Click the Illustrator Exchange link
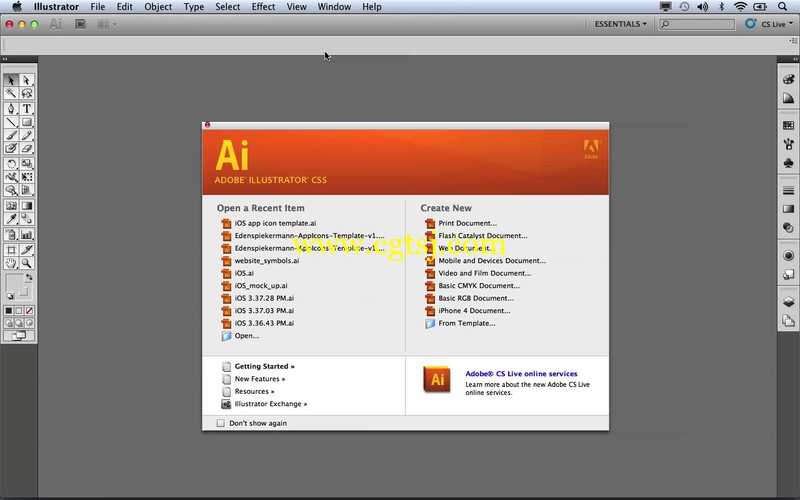This screenshot has height=500, width=800. 270,404
